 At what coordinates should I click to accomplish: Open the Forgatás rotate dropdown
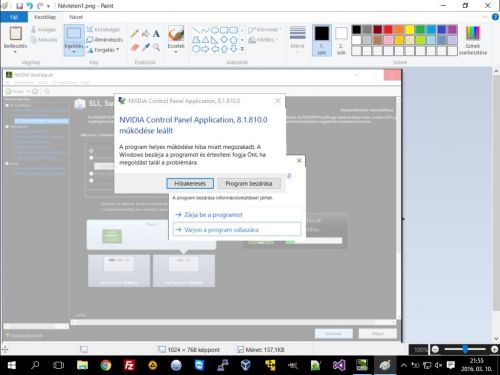tap(103, 50)
